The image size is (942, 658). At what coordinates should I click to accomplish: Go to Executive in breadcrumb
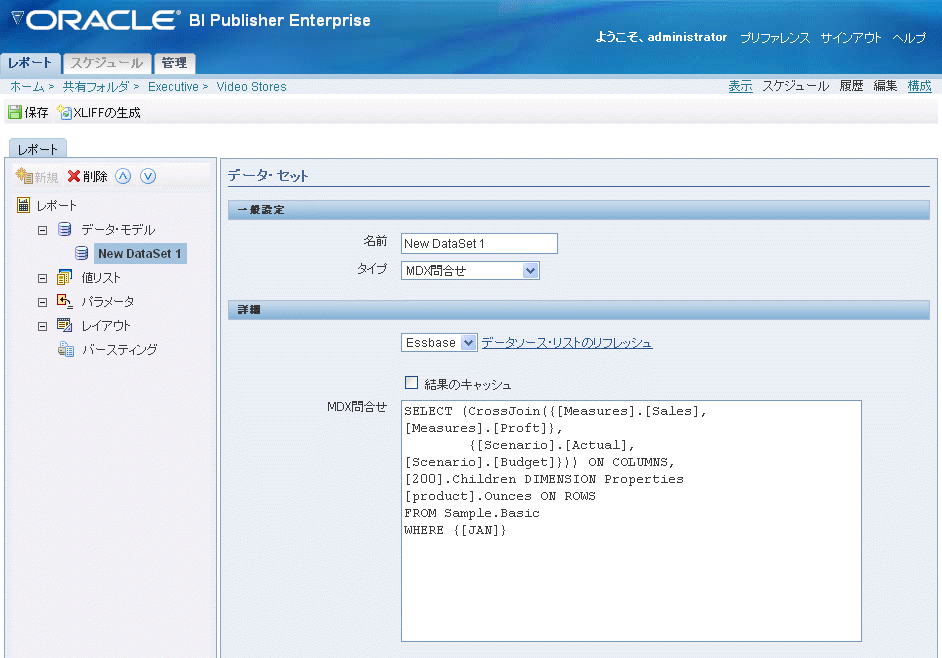click(173, 87)
